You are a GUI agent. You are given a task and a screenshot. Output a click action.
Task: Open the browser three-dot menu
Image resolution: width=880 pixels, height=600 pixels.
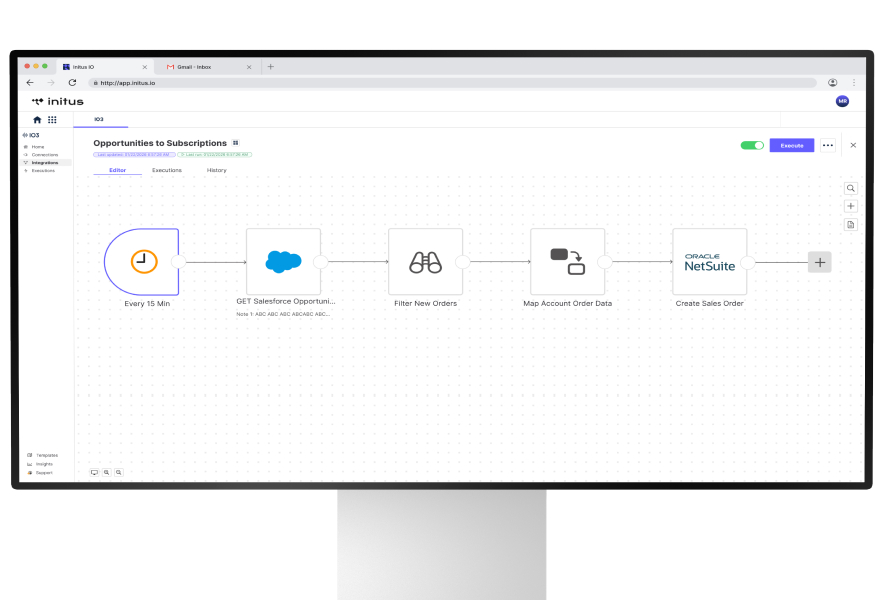pyautogui.click(x=854, y=83)
